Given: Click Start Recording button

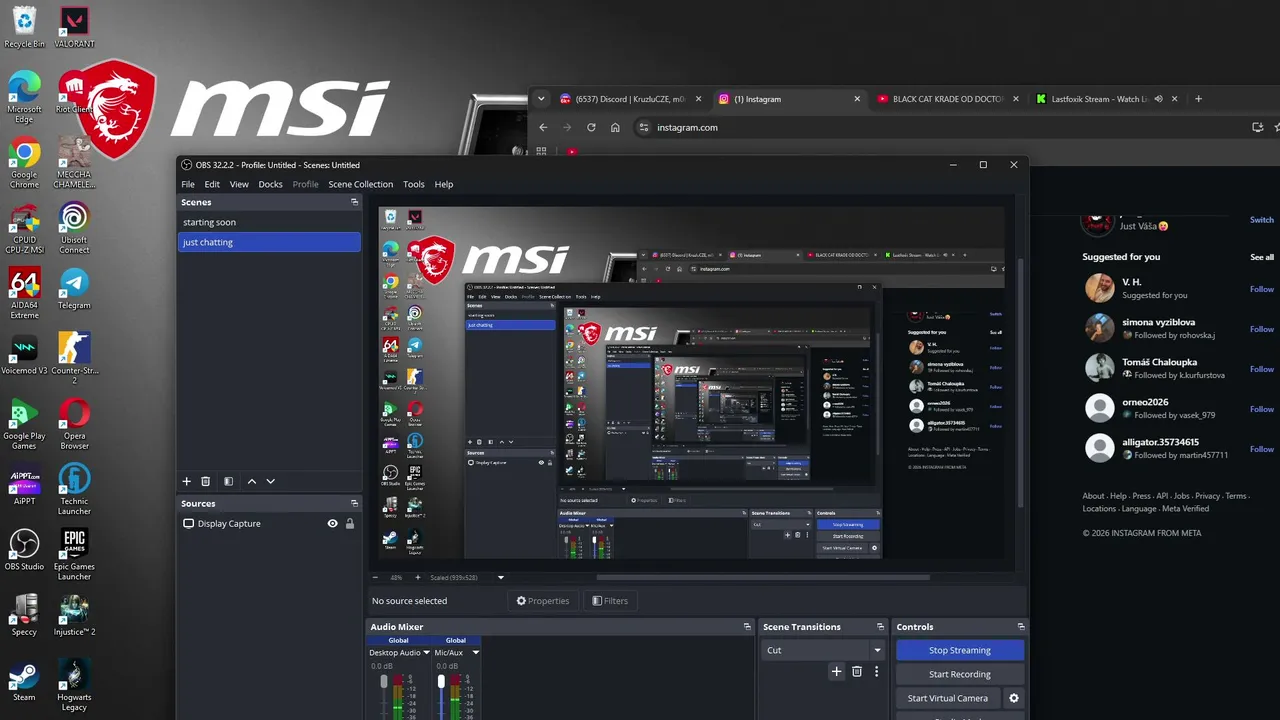Looking at the screenshot, I should [x=960, y=674].
